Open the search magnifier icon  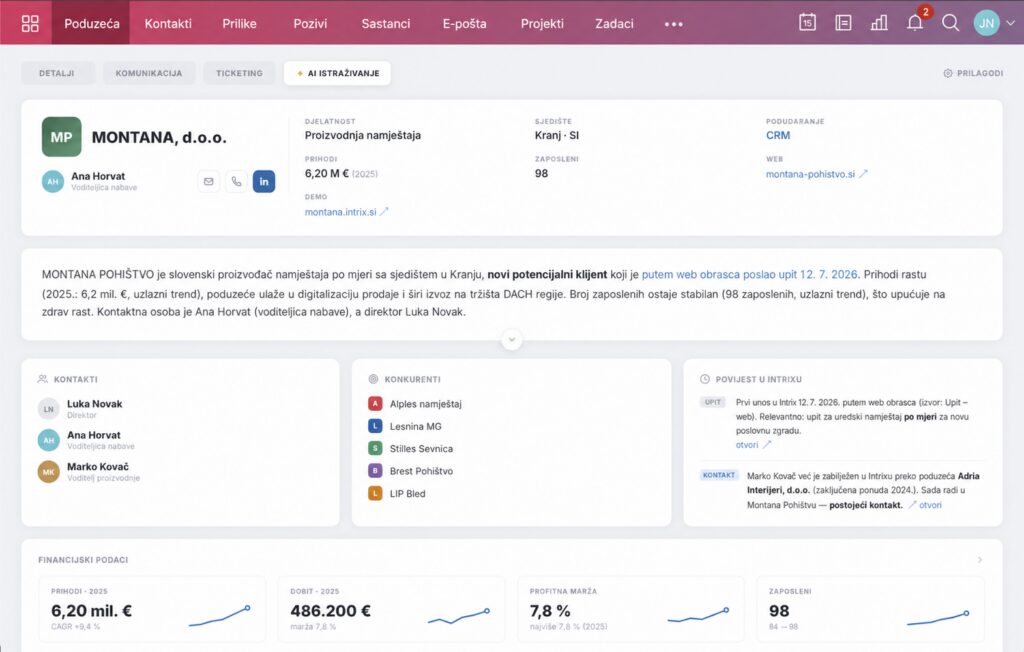pyautogui.click(x=950, y=23)
